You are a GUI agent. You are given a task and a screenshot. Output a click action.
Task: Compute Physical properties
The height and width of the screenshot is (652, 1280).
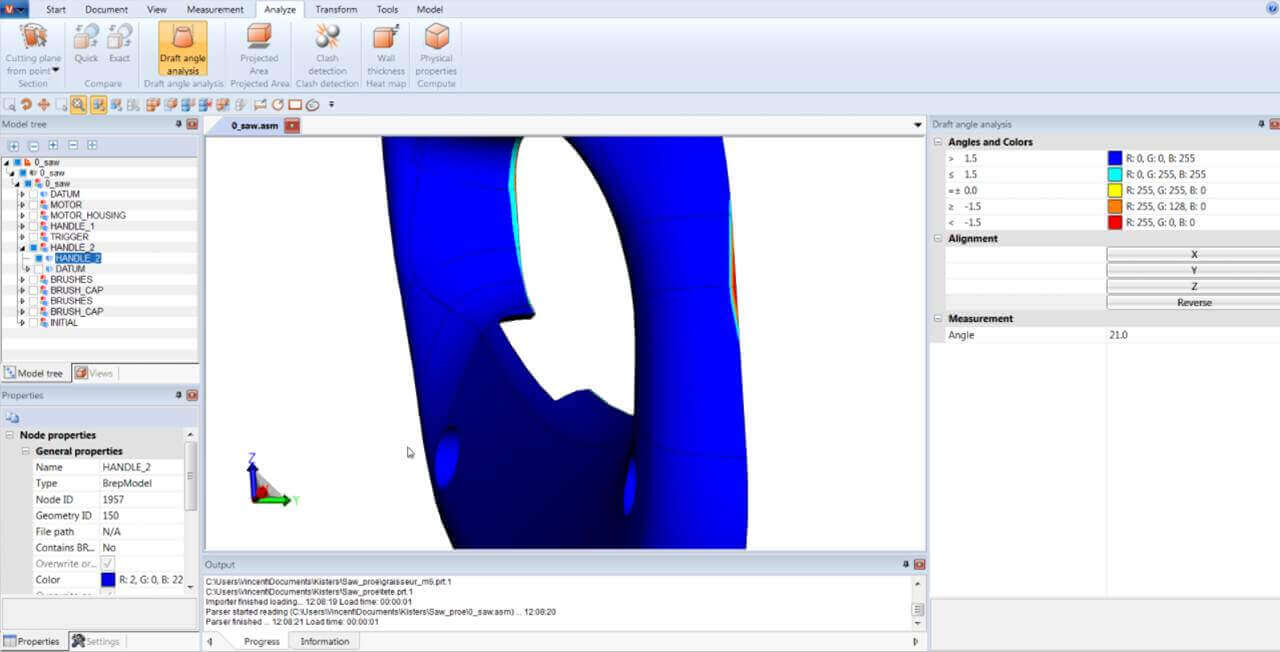coord(436,50)
